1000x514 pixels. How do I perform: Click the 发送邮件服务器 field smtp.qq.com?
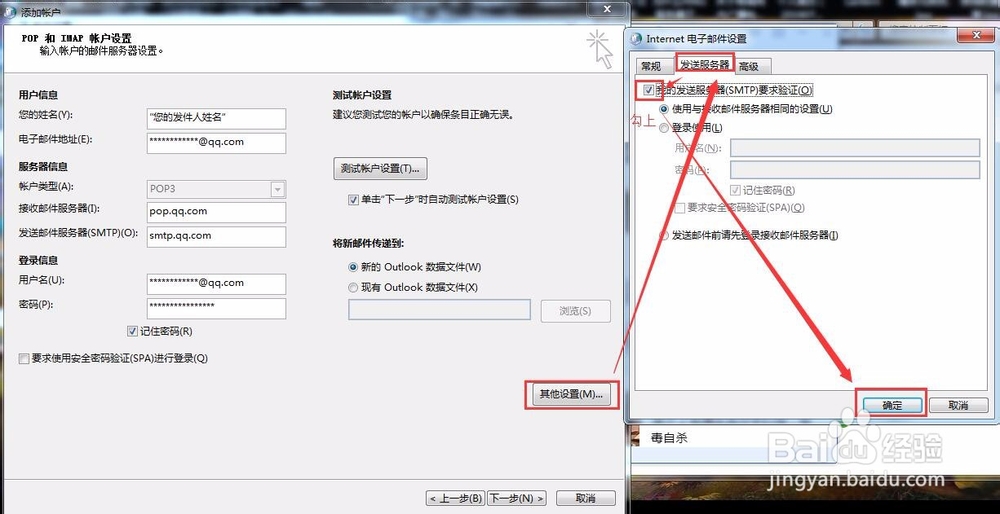[x=216, y=237]
